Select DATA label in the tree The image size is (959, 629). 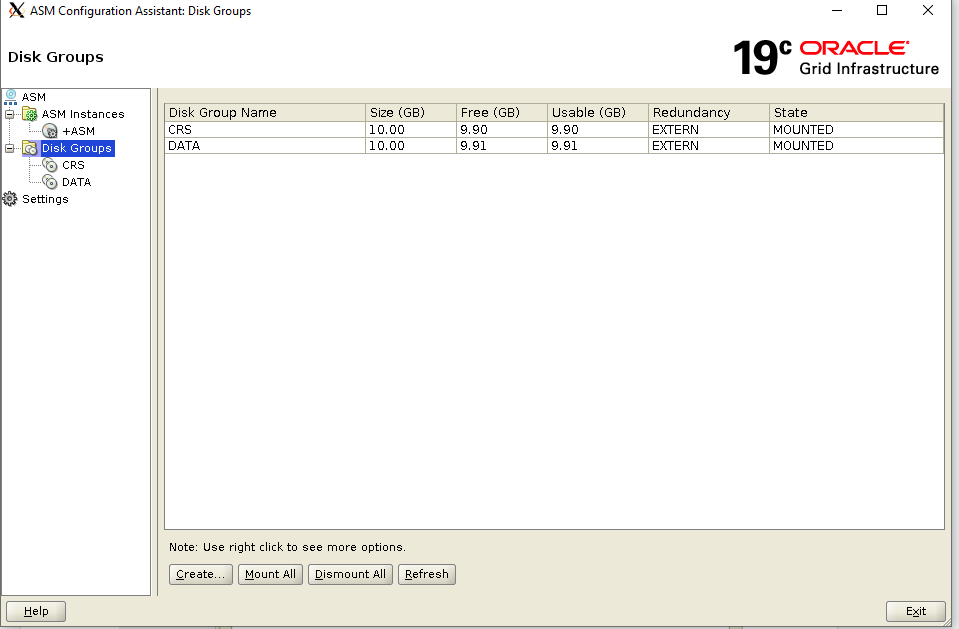tap(76, 182)
